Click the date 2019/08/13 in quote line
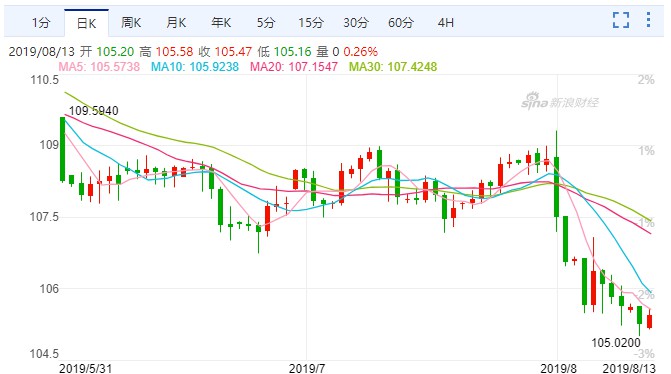Screen dimensions: 671x374 (x=42, y=52)
